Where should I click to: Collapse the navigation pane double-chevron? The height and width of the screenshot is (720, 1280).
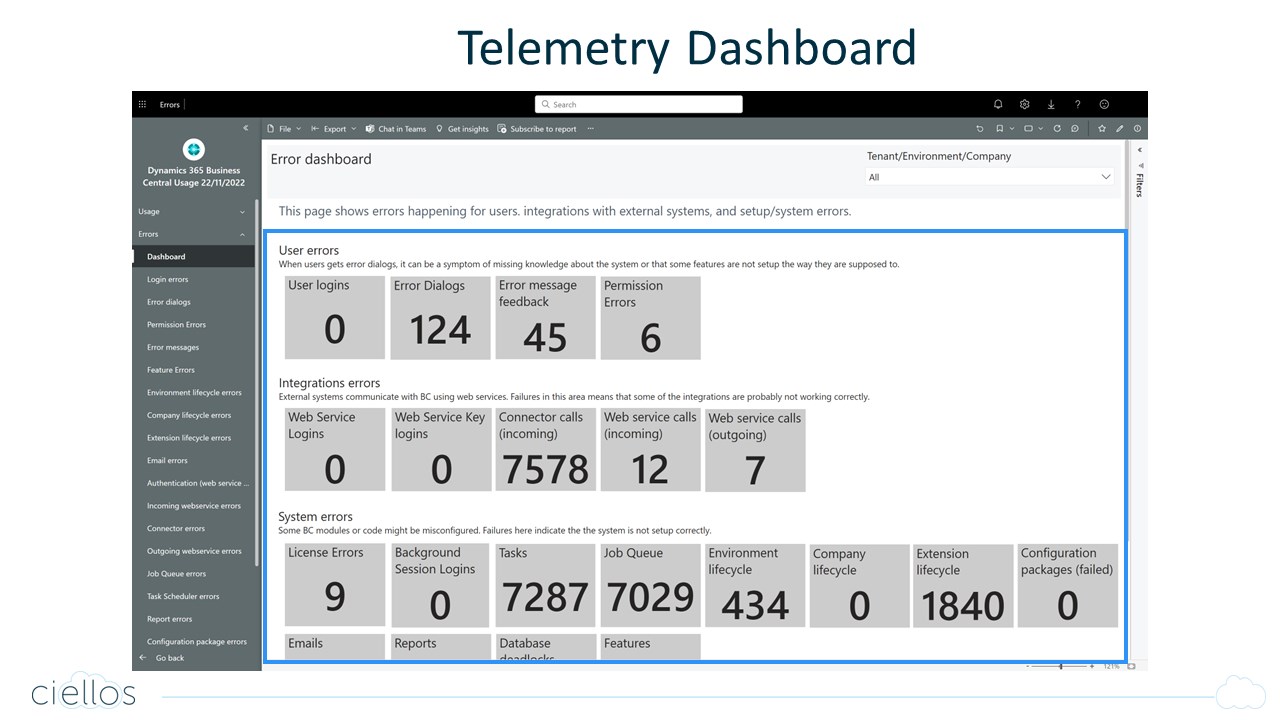(x=246, y=128)
